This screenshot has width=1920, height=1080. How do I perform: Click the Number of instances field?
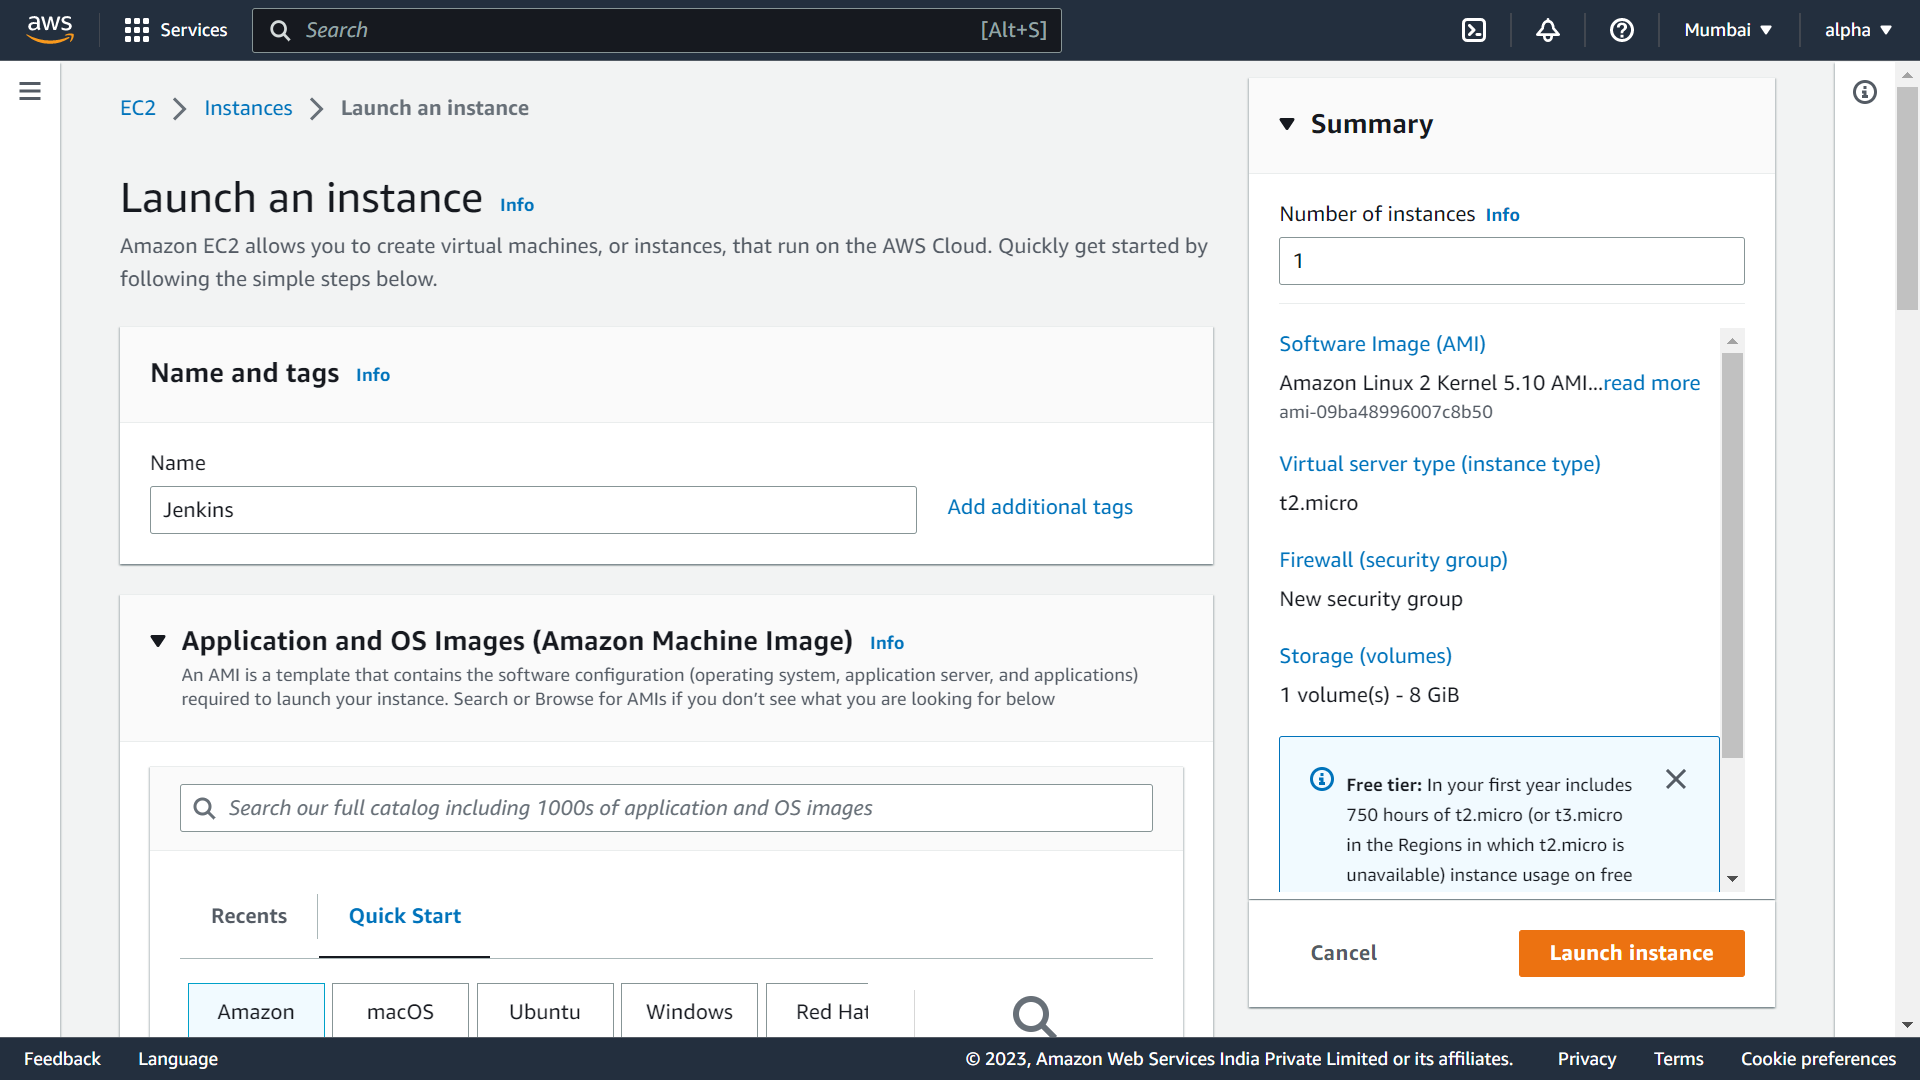pyautogui.click(x=1511, y=261)
